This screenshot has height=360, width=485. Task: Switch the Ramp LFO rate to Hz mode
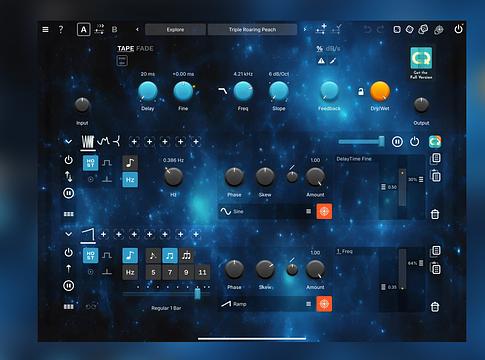[x=130, y=272]
